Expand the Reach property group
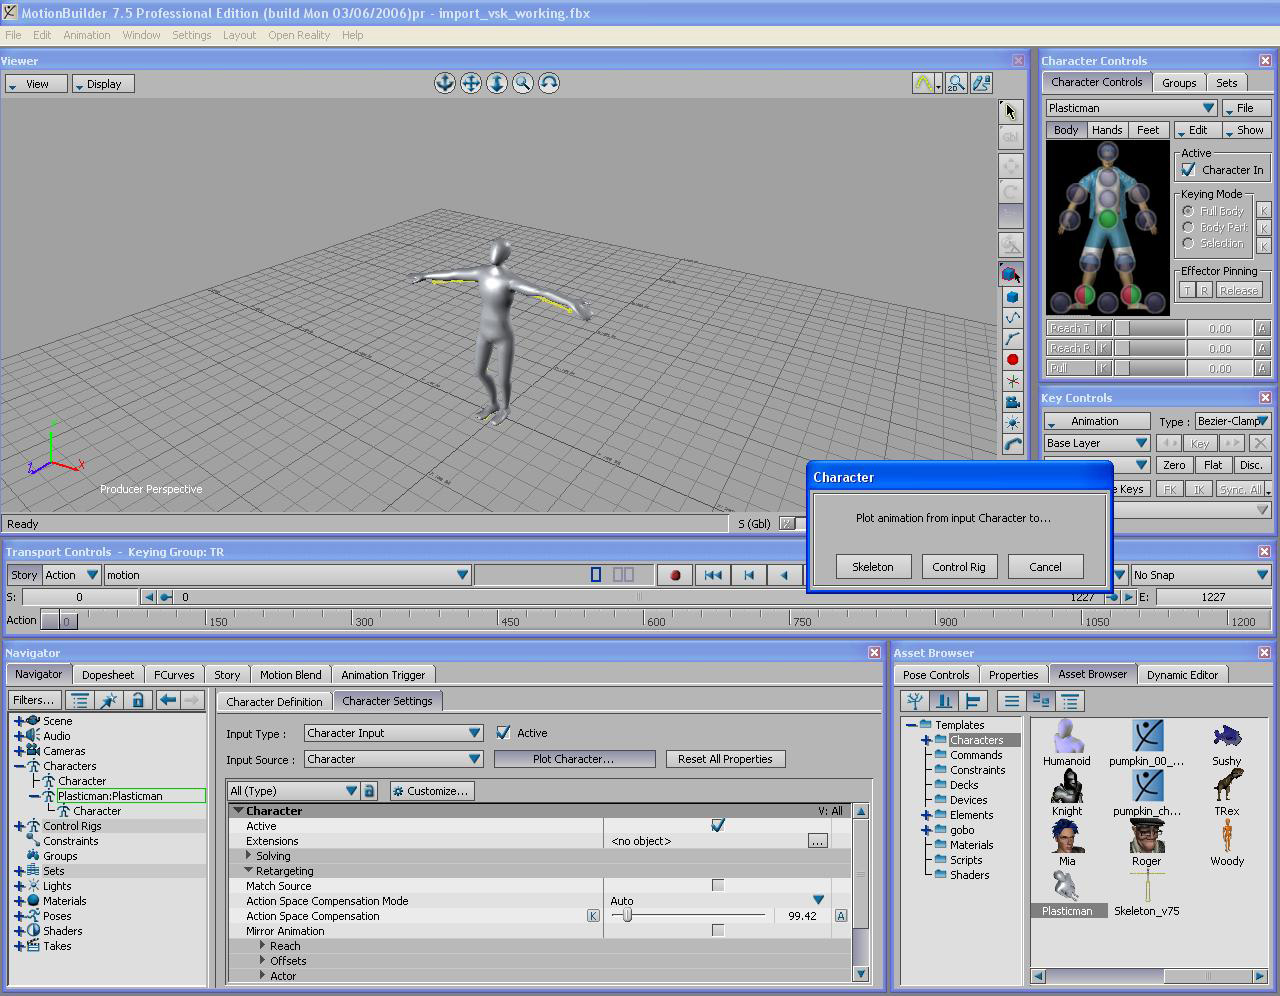 [263, 946]
